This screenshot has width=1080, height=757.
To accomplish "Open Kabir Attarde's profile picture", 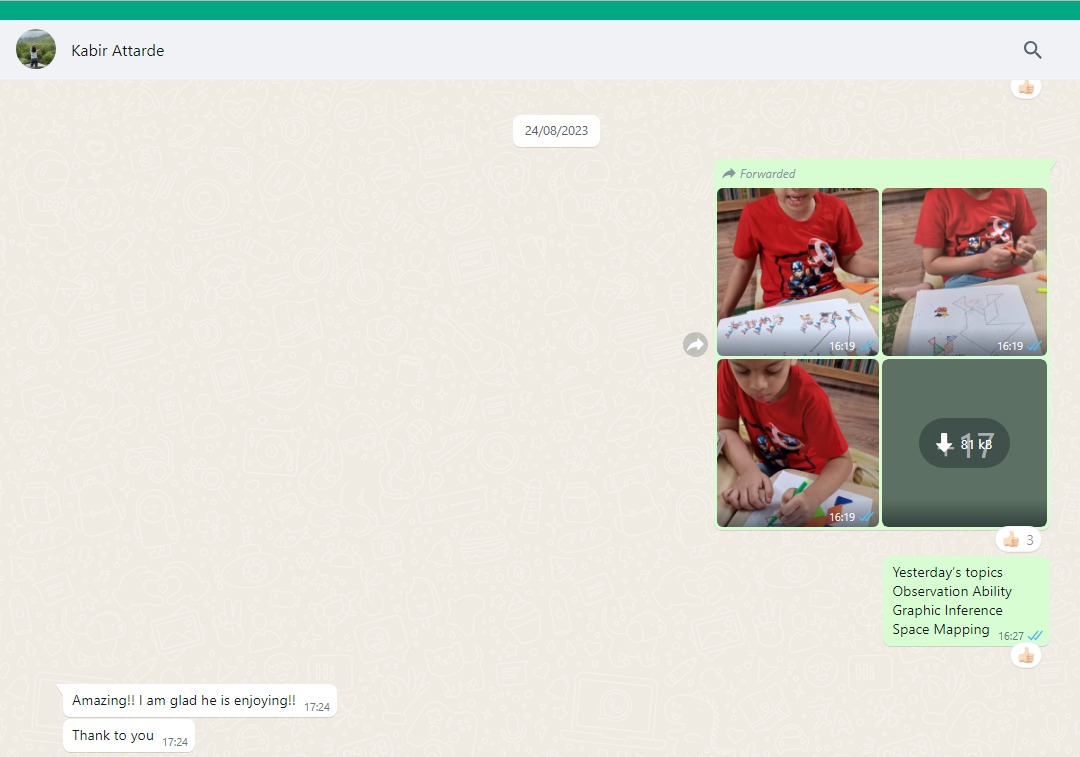I will pyautogui.click(x=36, y=50).
